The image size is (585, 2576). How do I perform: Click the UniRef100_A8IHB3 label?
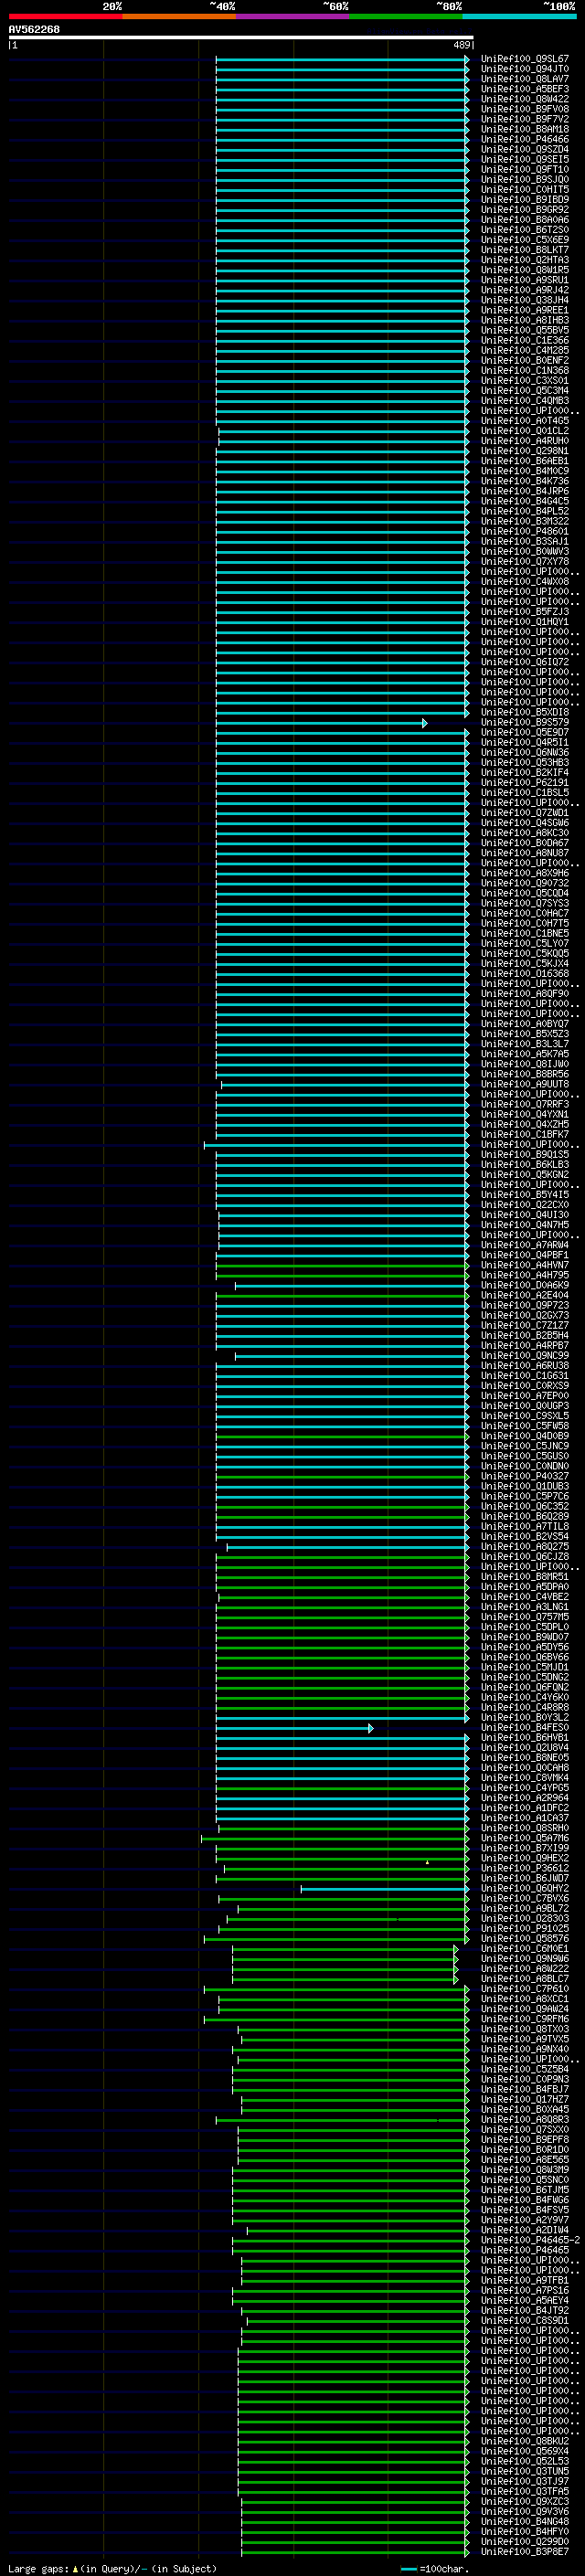(x=525, y=320)
